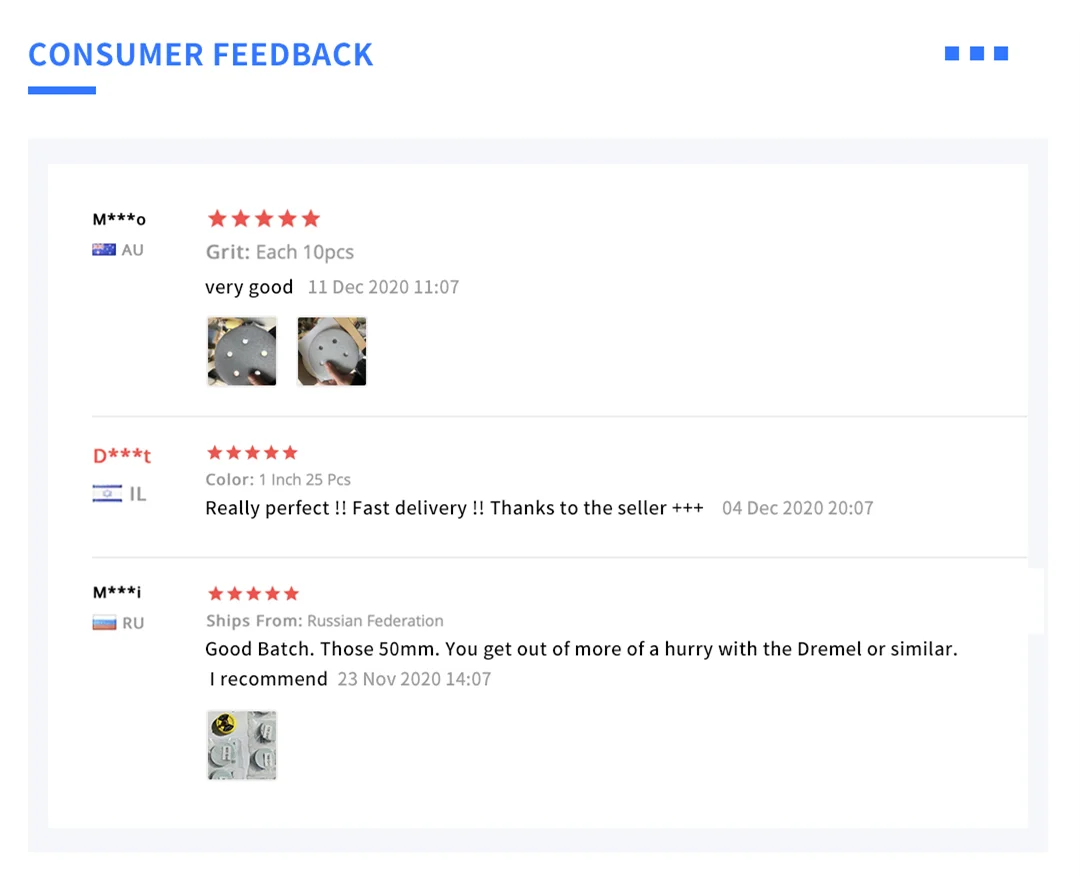Screen dimensions: 1080x875
Task: Click D***t's five-star rating
Action: (252, 453)
